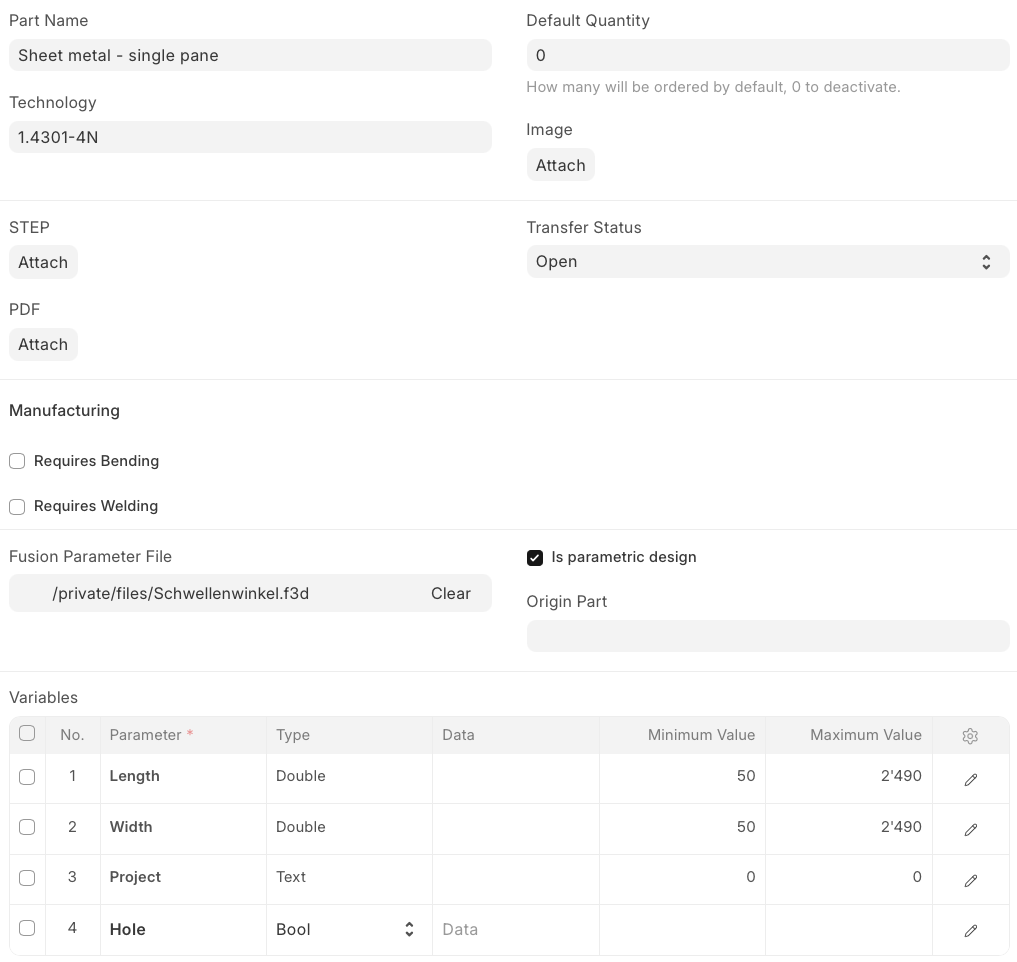Select all rows in Variables table

(27, 733)
